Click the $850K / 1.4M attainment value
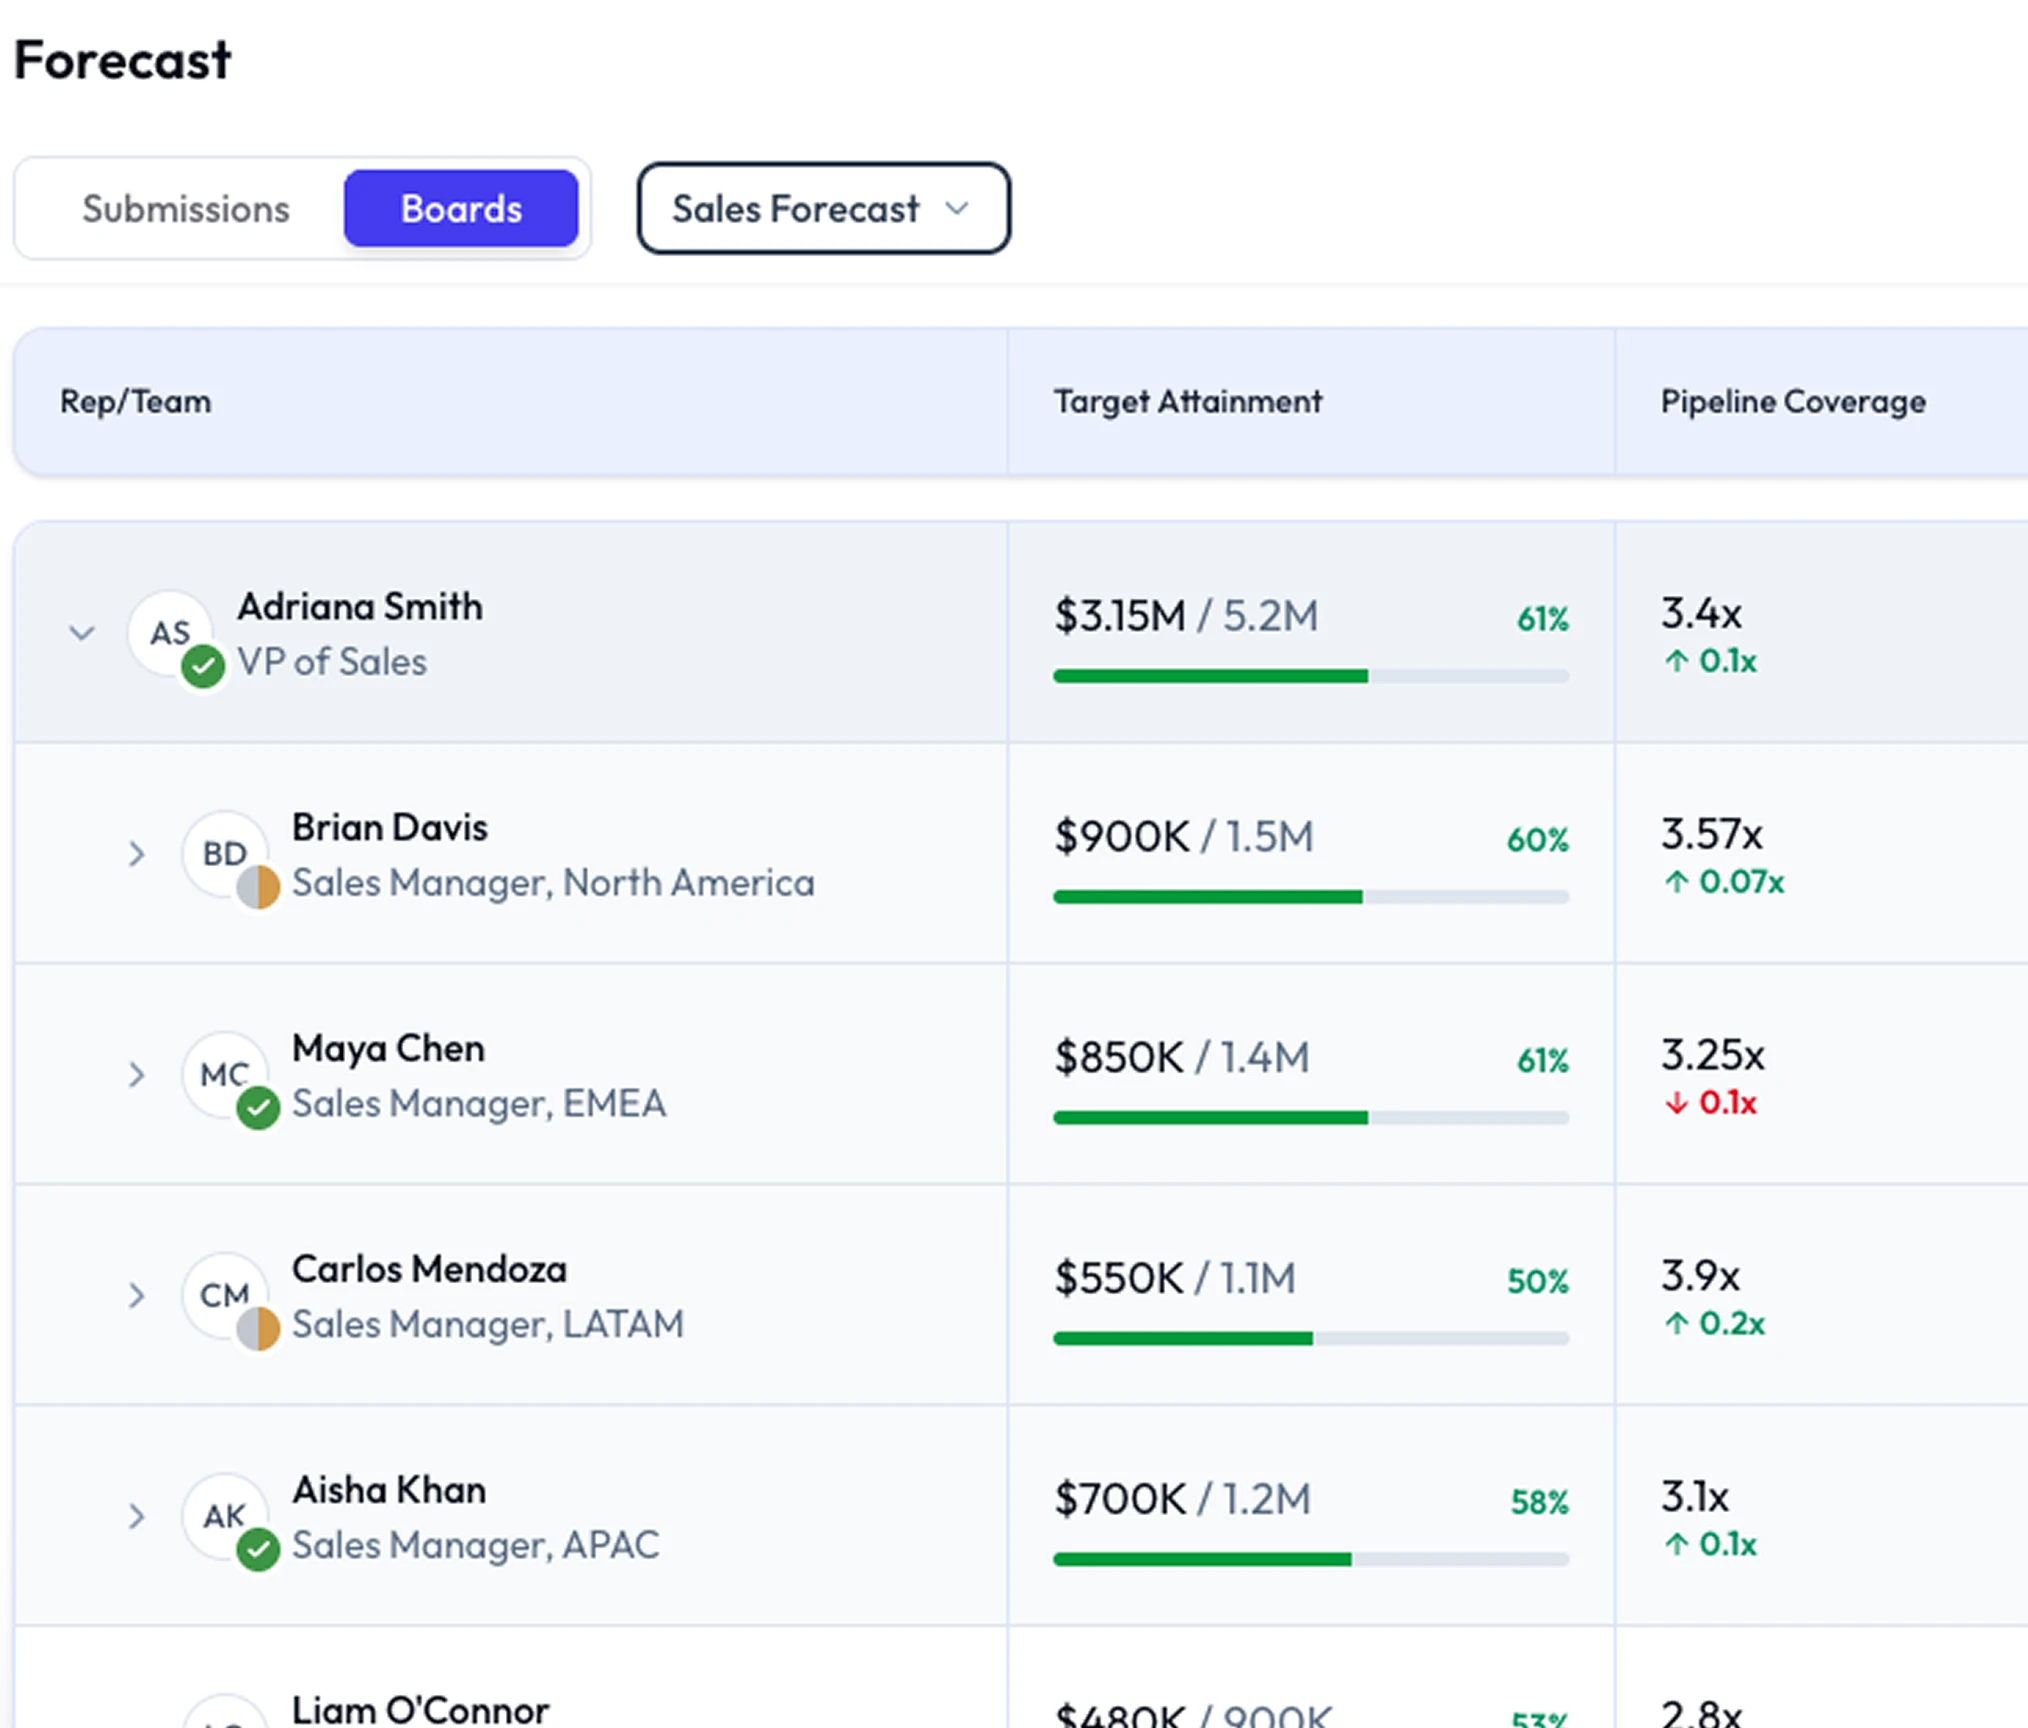 (x=1182, y=1058)
